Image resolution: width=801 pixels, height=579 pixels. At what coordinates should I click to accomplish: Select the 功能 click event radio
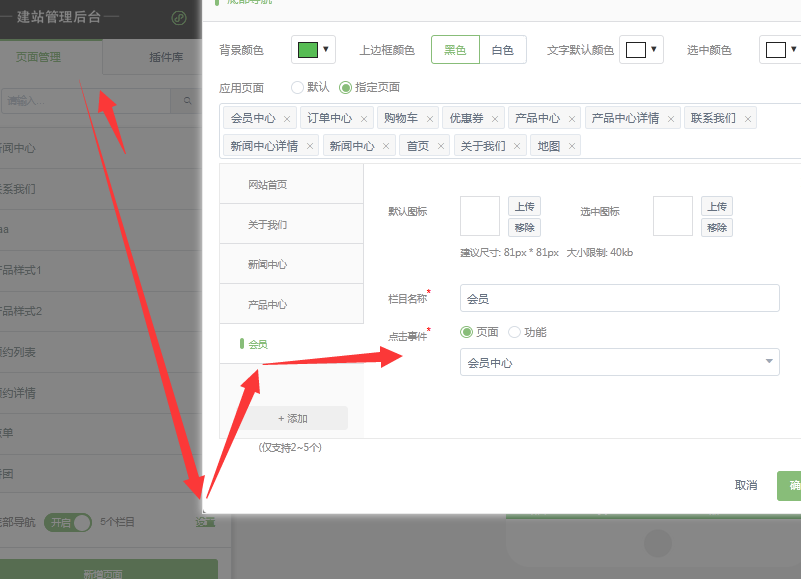pos(515,332)
